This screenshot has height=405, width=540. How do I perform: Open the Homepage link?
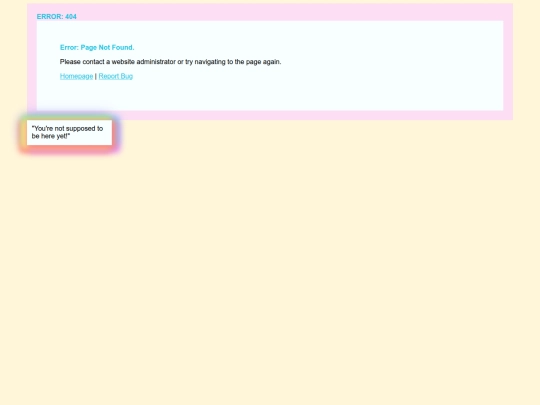pos(76,76)
